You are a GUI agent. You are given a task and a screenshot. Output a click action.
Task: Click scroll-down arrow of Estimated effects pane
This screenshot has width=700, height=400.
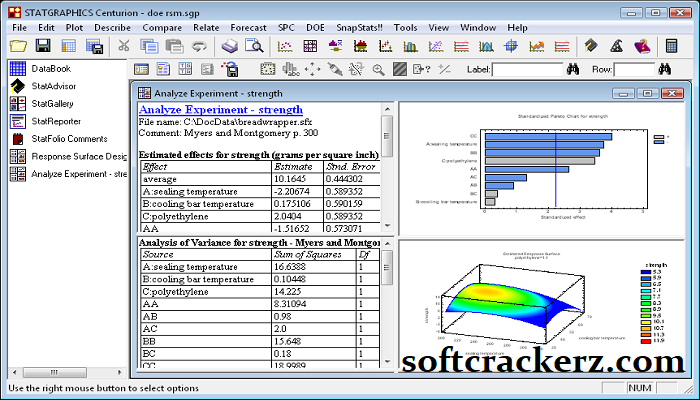click(387, 226)
